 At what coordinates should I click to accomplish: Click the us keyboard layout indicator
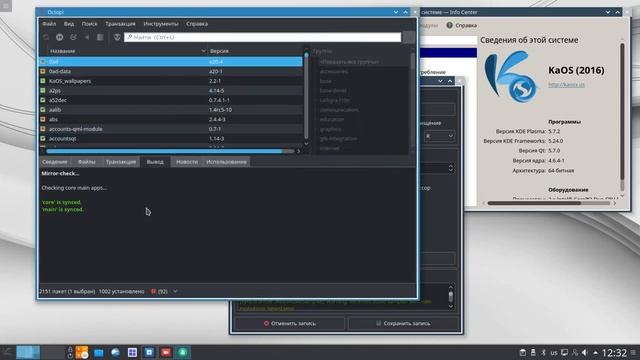pyautogui.click(x=554, y=353)
